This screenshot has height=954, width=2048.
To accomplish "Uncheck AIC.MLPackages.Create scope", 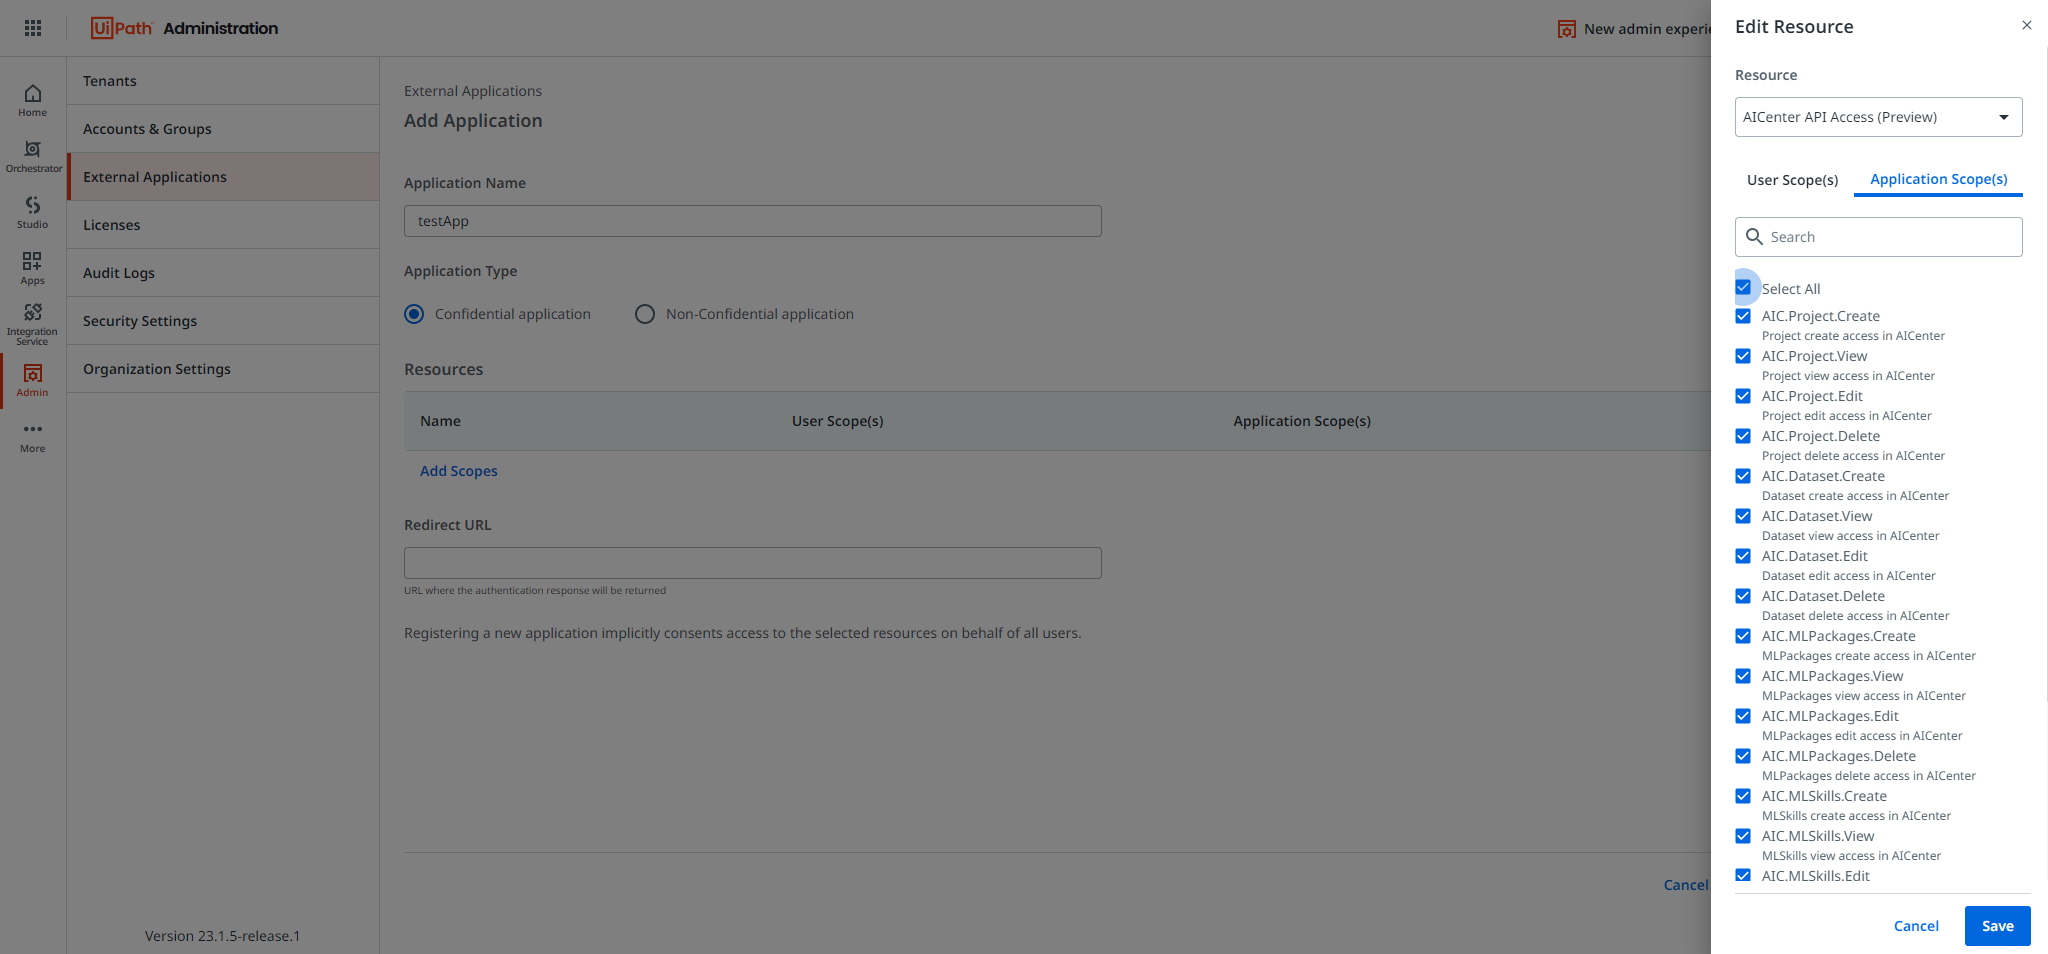I will tap(1743, 636).
